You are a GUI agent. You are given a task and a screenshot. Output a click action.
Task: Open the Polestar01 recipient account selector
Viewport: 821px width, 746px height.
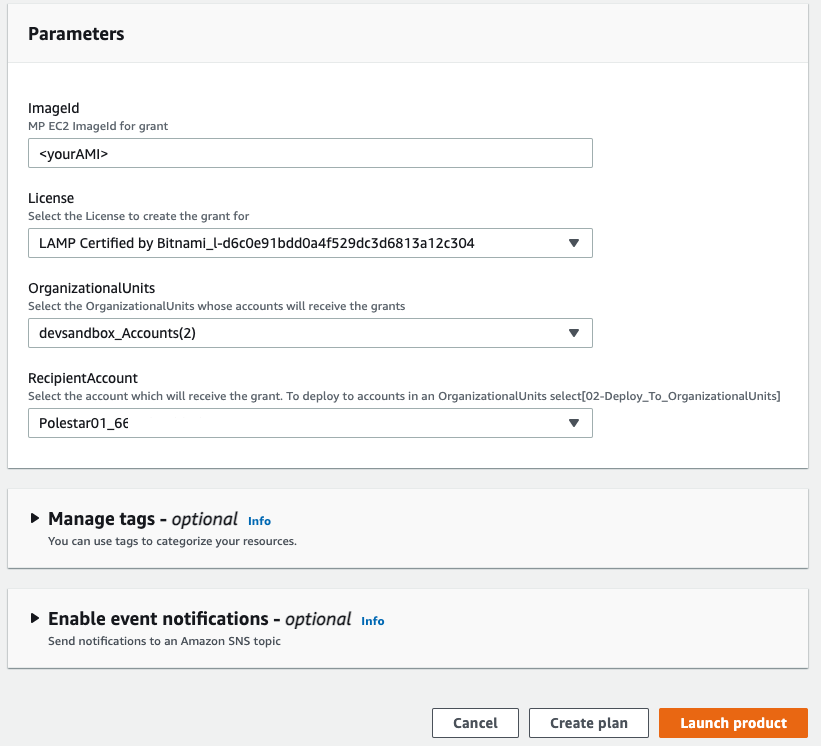(300, 423)
